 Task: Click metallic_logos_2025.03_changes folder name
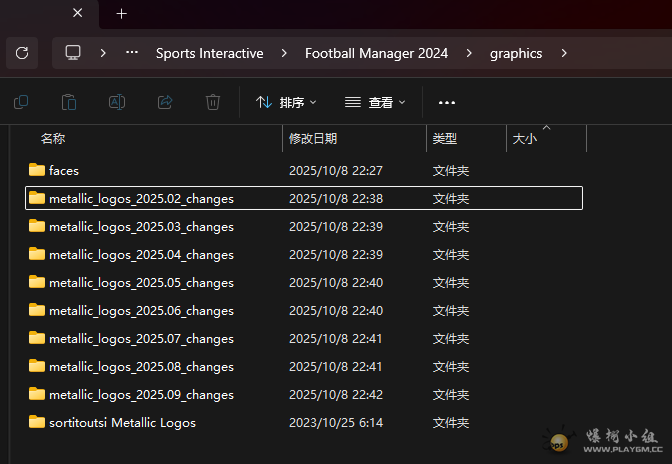coord(141,227)
